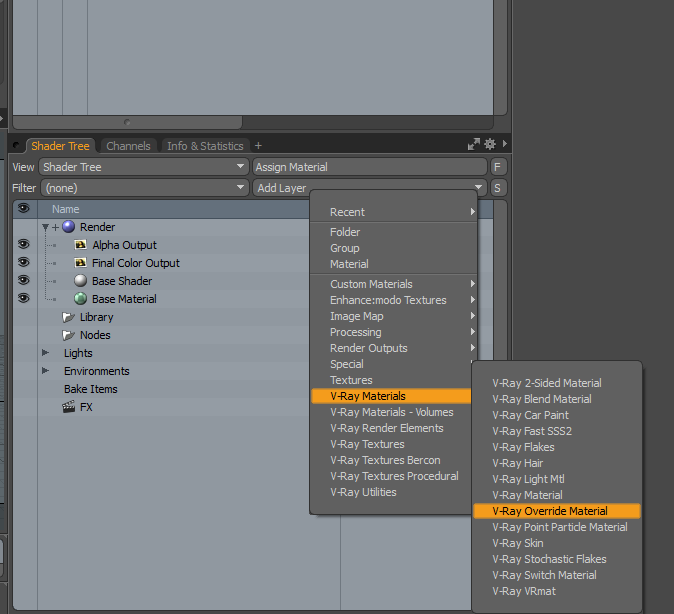This screenshot has width=674, height=614.
Task: Open V-Ray Materials - Volumes submenu
Action: (392, 412)
